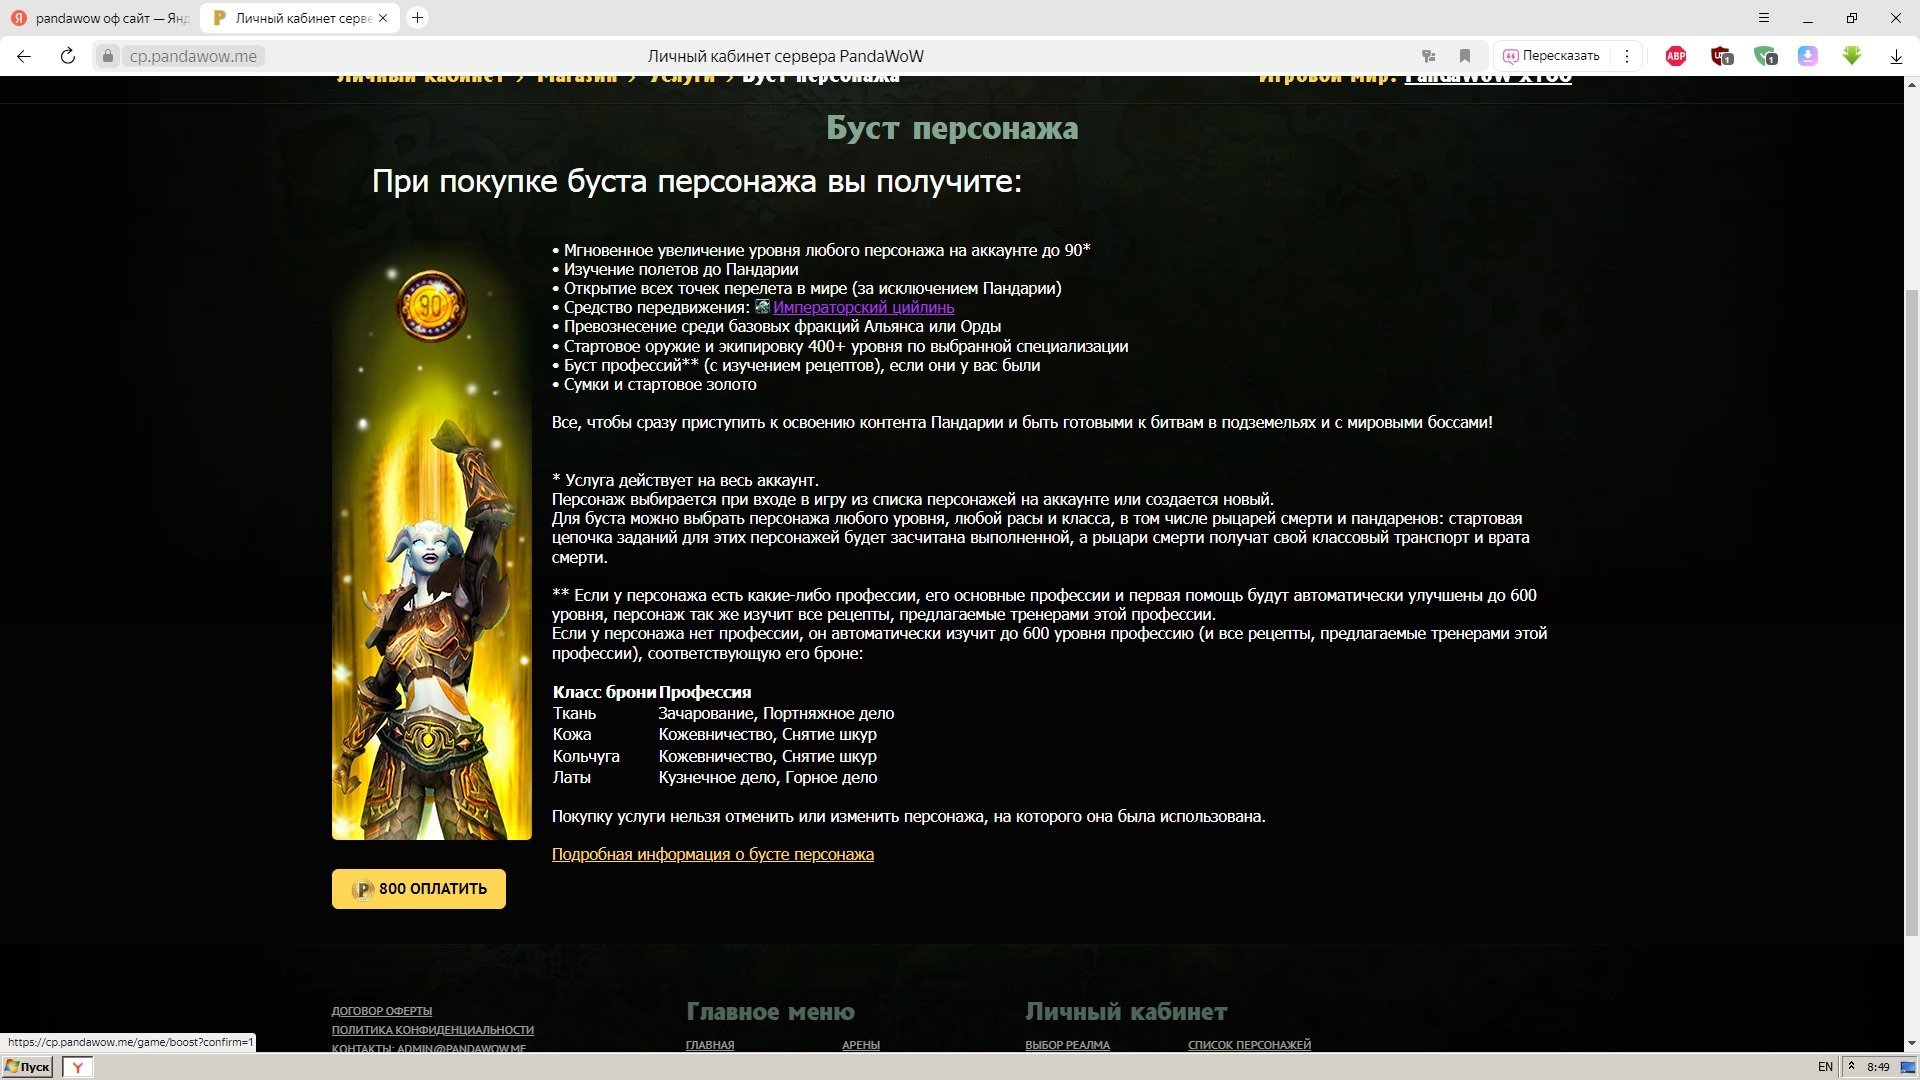Click the Yandex browser taskbar icon
Viewport: 1920px width, 1080px height.
click(x=78, y=1067)
